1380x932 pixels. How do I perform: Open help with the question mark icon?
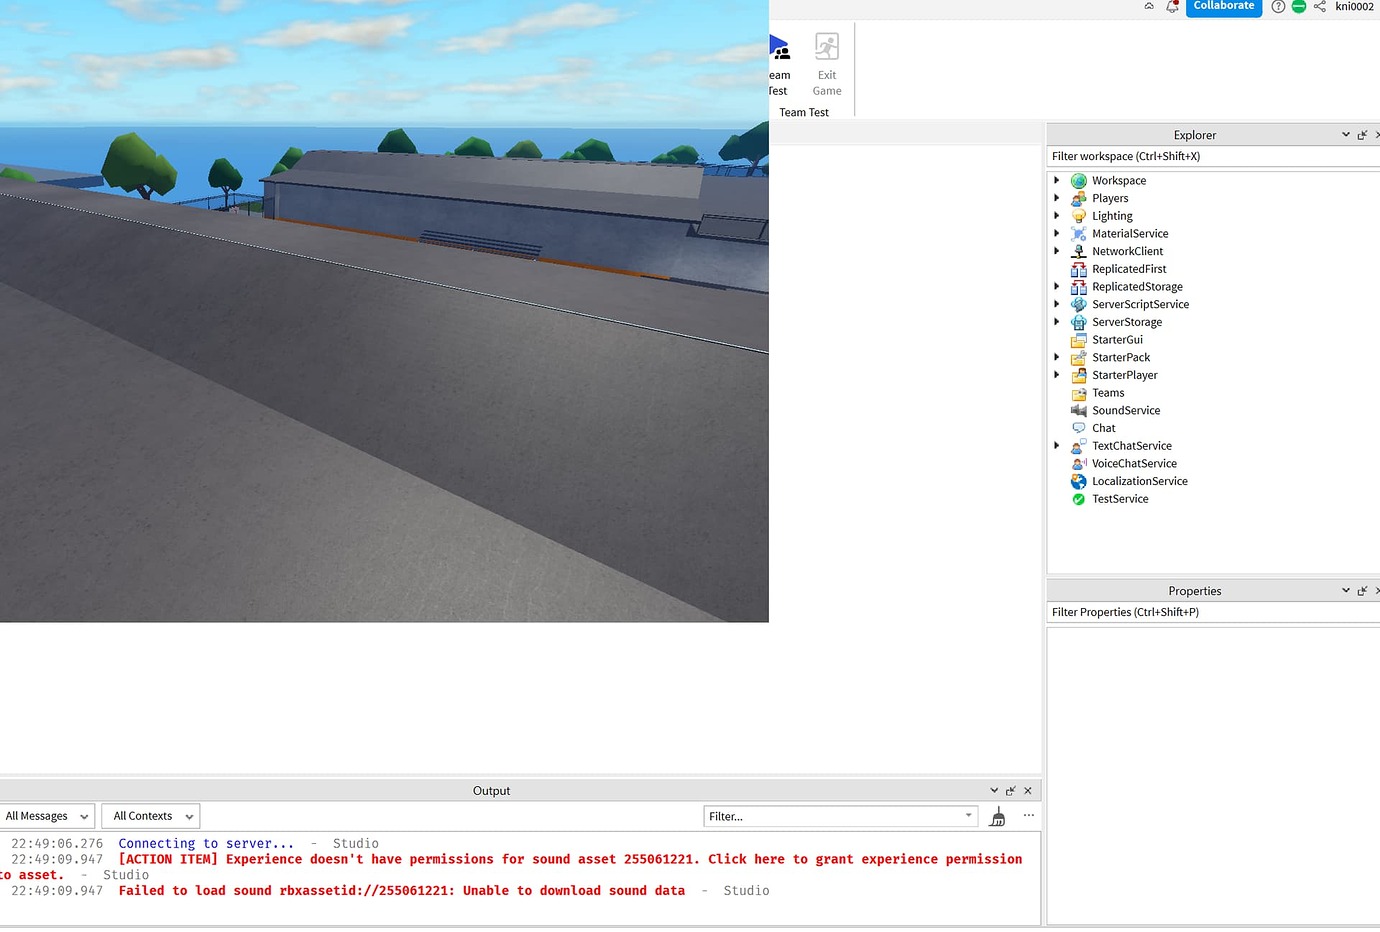(x=1278, y=7)
